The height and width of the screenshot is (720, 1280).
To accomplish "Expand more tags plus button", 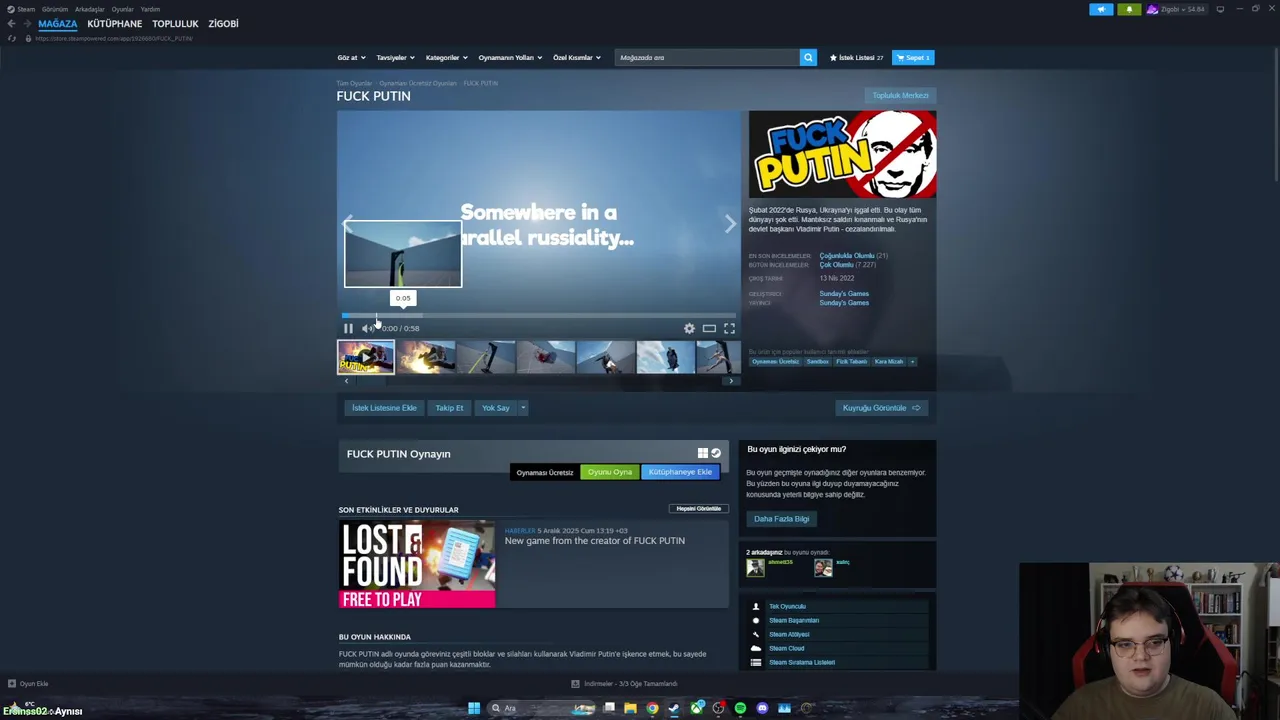I will [x=912, y=362].
